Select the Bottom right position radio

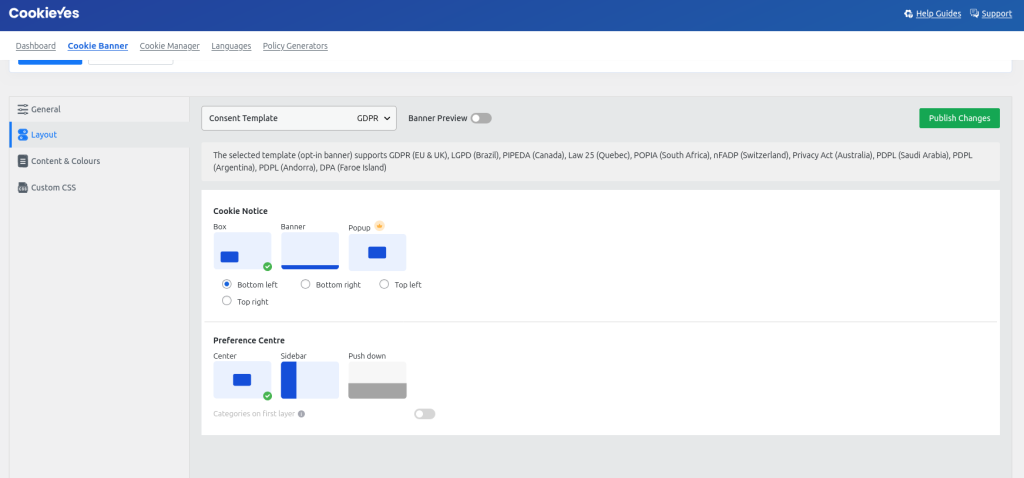point(306,284)
